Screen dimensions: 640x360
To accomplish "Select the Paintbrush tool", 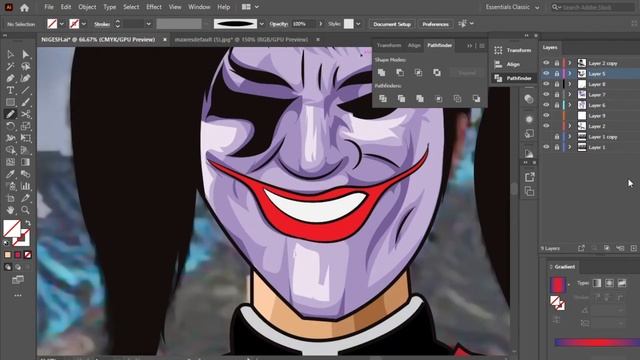I will [25, 102].
